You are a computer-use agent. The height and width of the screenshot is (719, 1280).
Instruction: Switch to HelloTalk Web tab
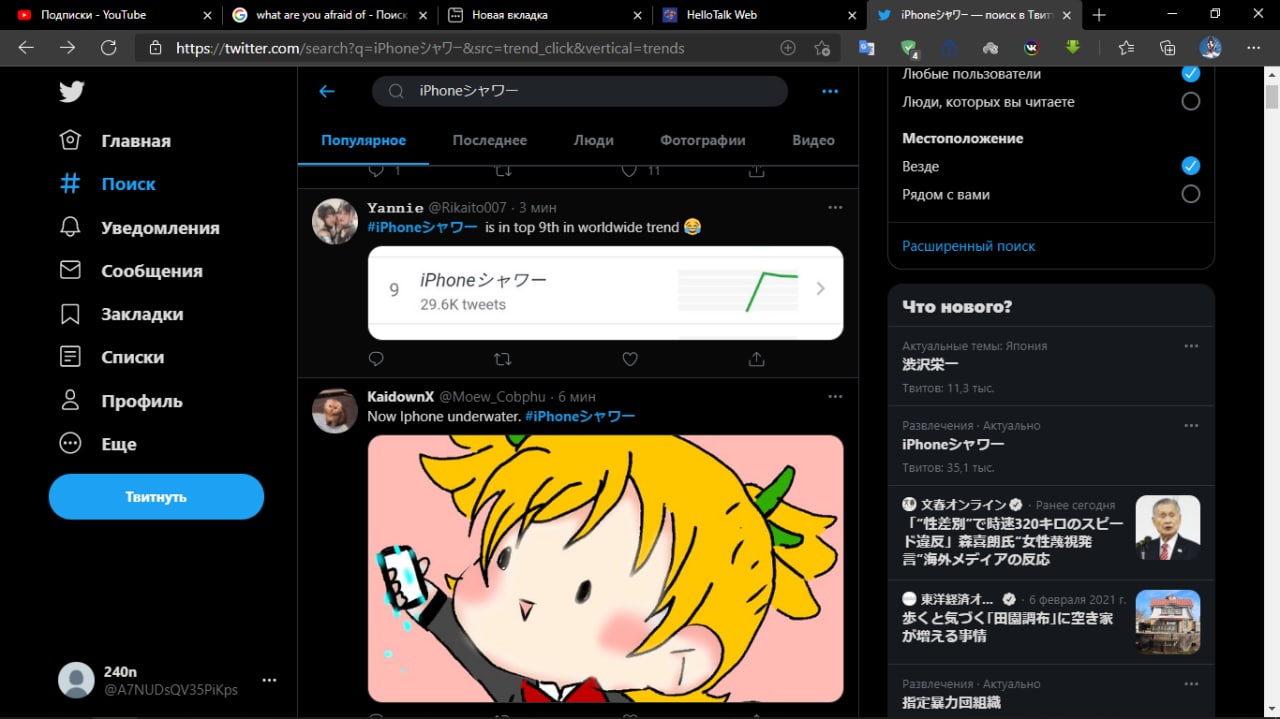(x=757, y=15)
